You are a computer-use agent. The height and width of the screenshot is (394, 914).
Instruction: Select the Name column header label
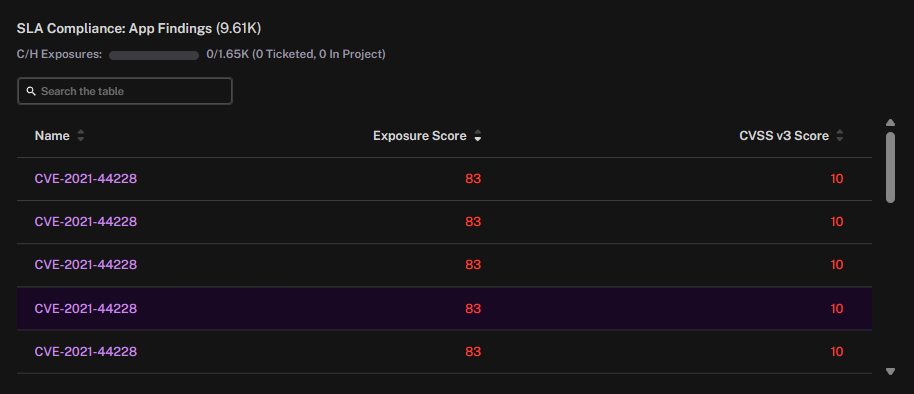click(52, 136)
